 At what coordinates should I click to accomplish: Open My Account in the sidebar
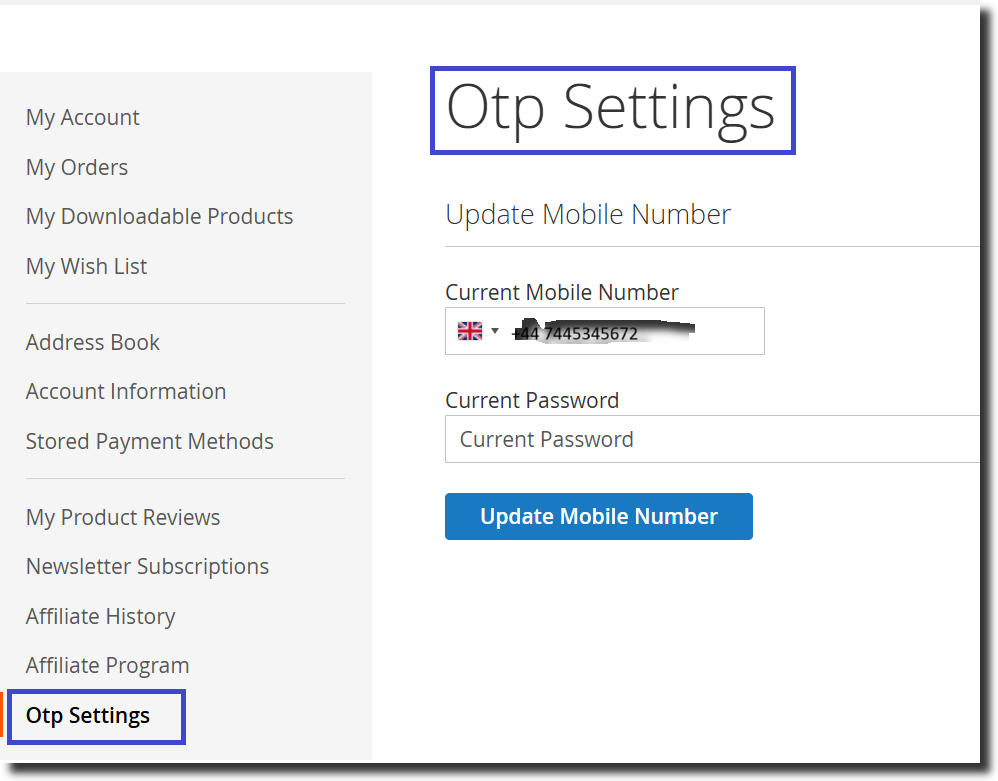coord(83,117)
